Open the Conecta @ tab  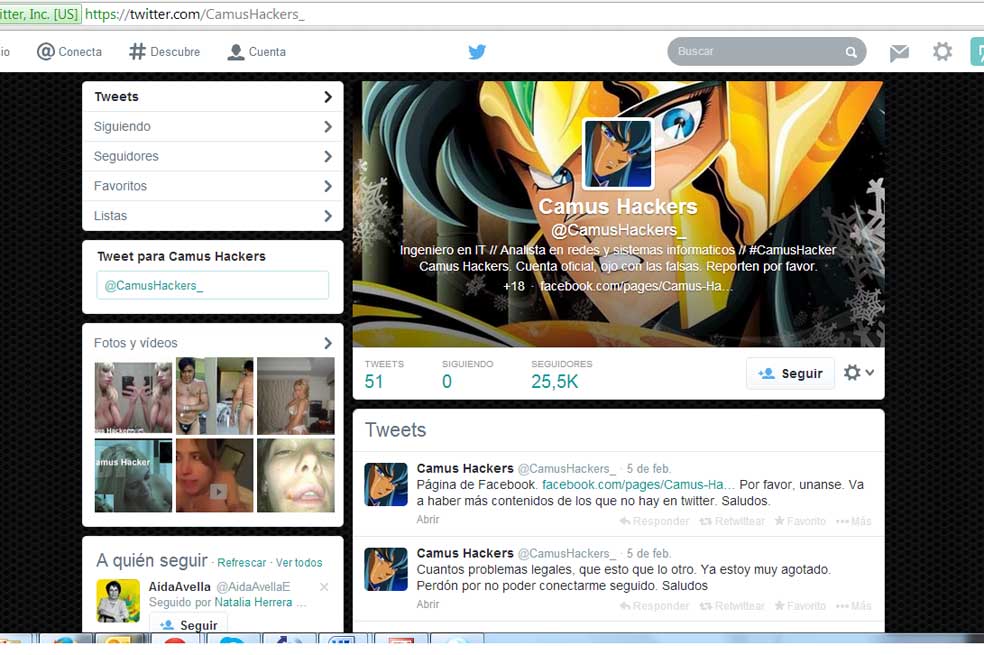point(69,51)
